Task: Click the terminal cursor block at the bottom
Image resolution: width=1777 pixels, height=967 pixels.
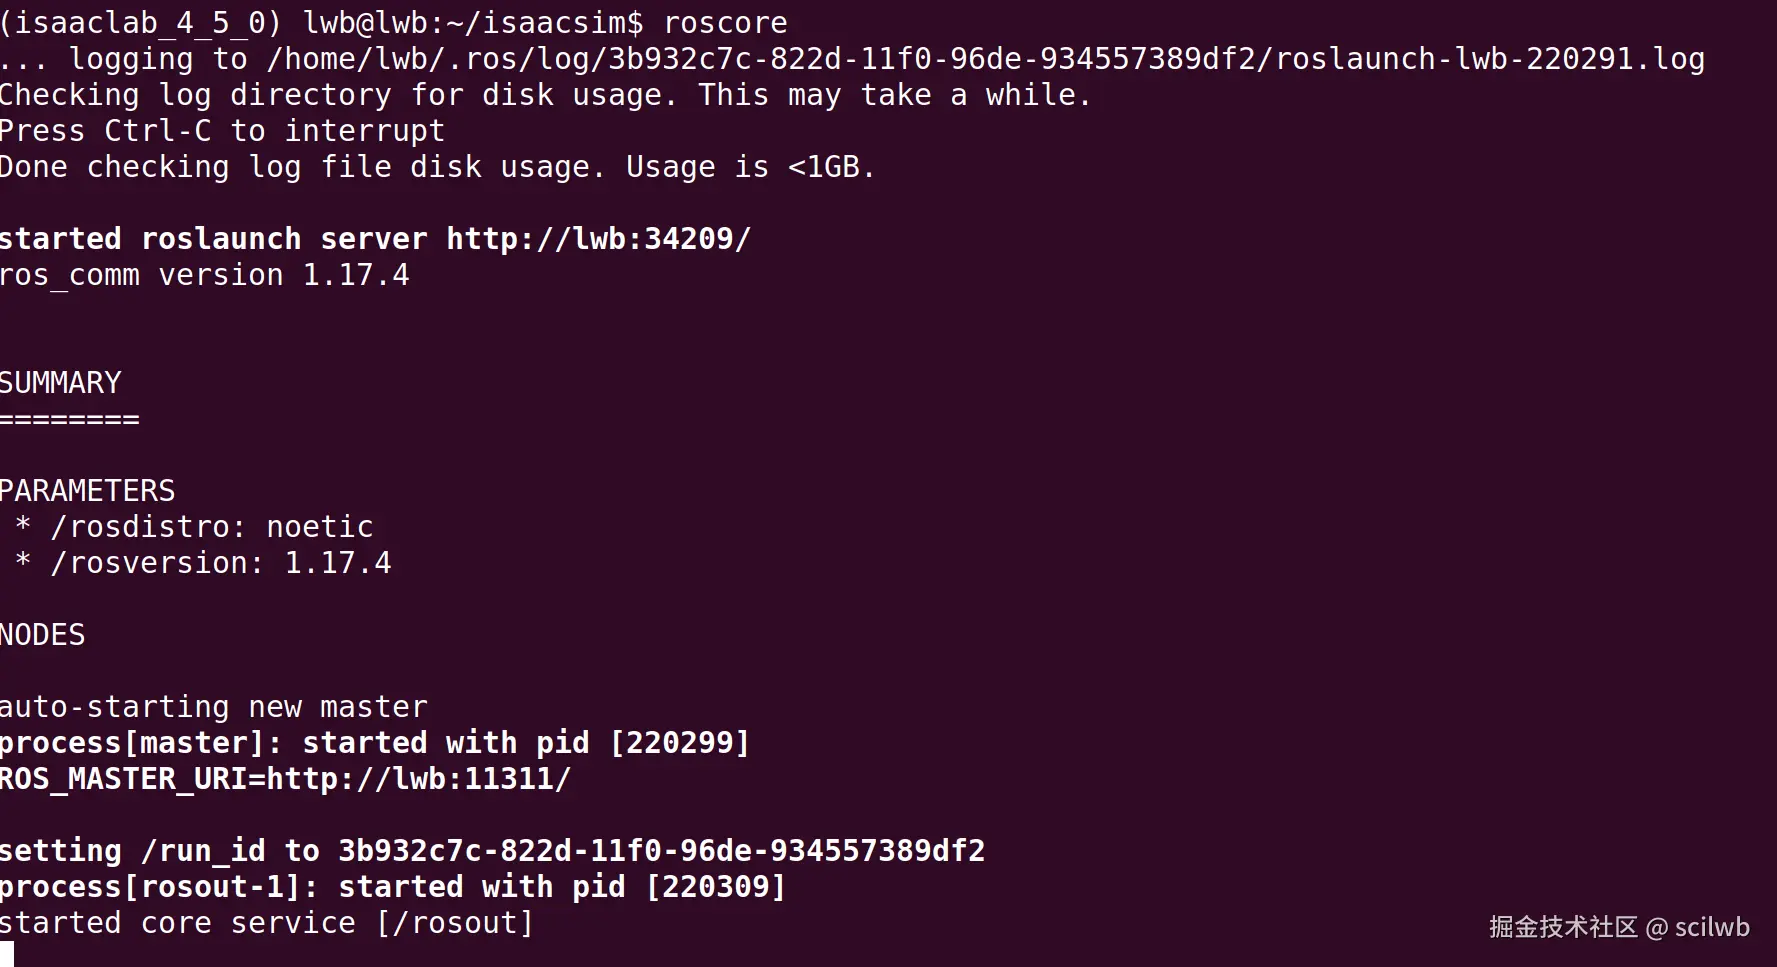Action: (7, 954)
